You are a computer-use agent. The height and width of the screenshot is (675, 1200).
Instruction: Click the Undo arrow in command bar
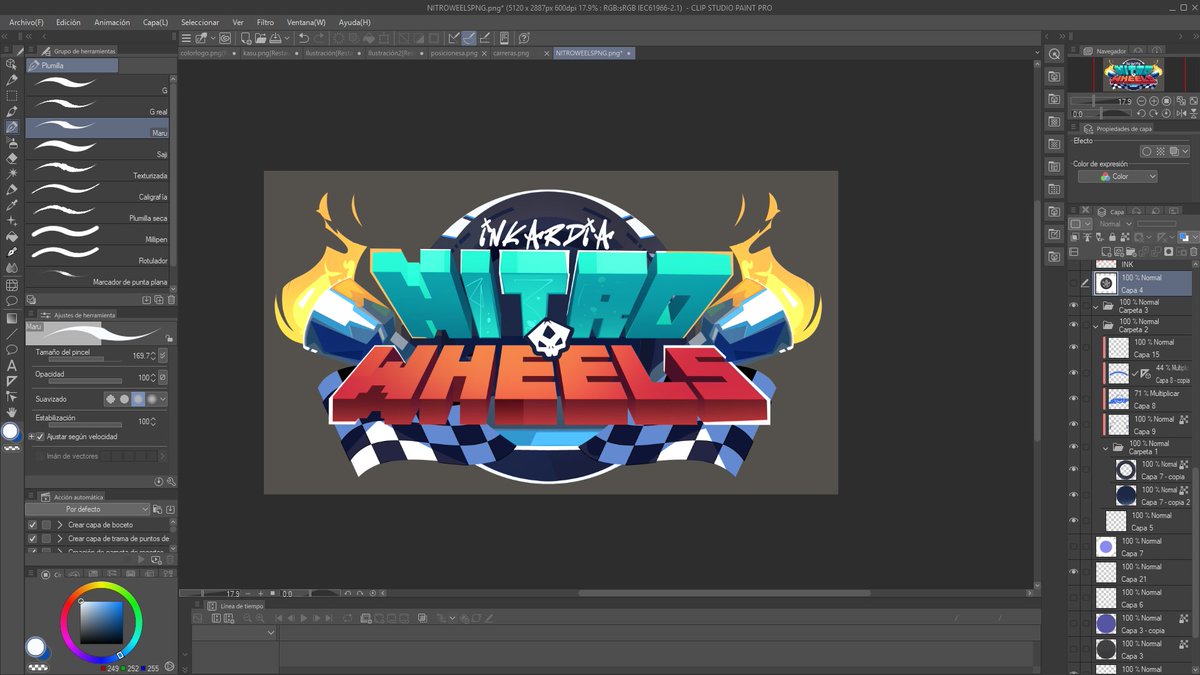pos(303,38)
